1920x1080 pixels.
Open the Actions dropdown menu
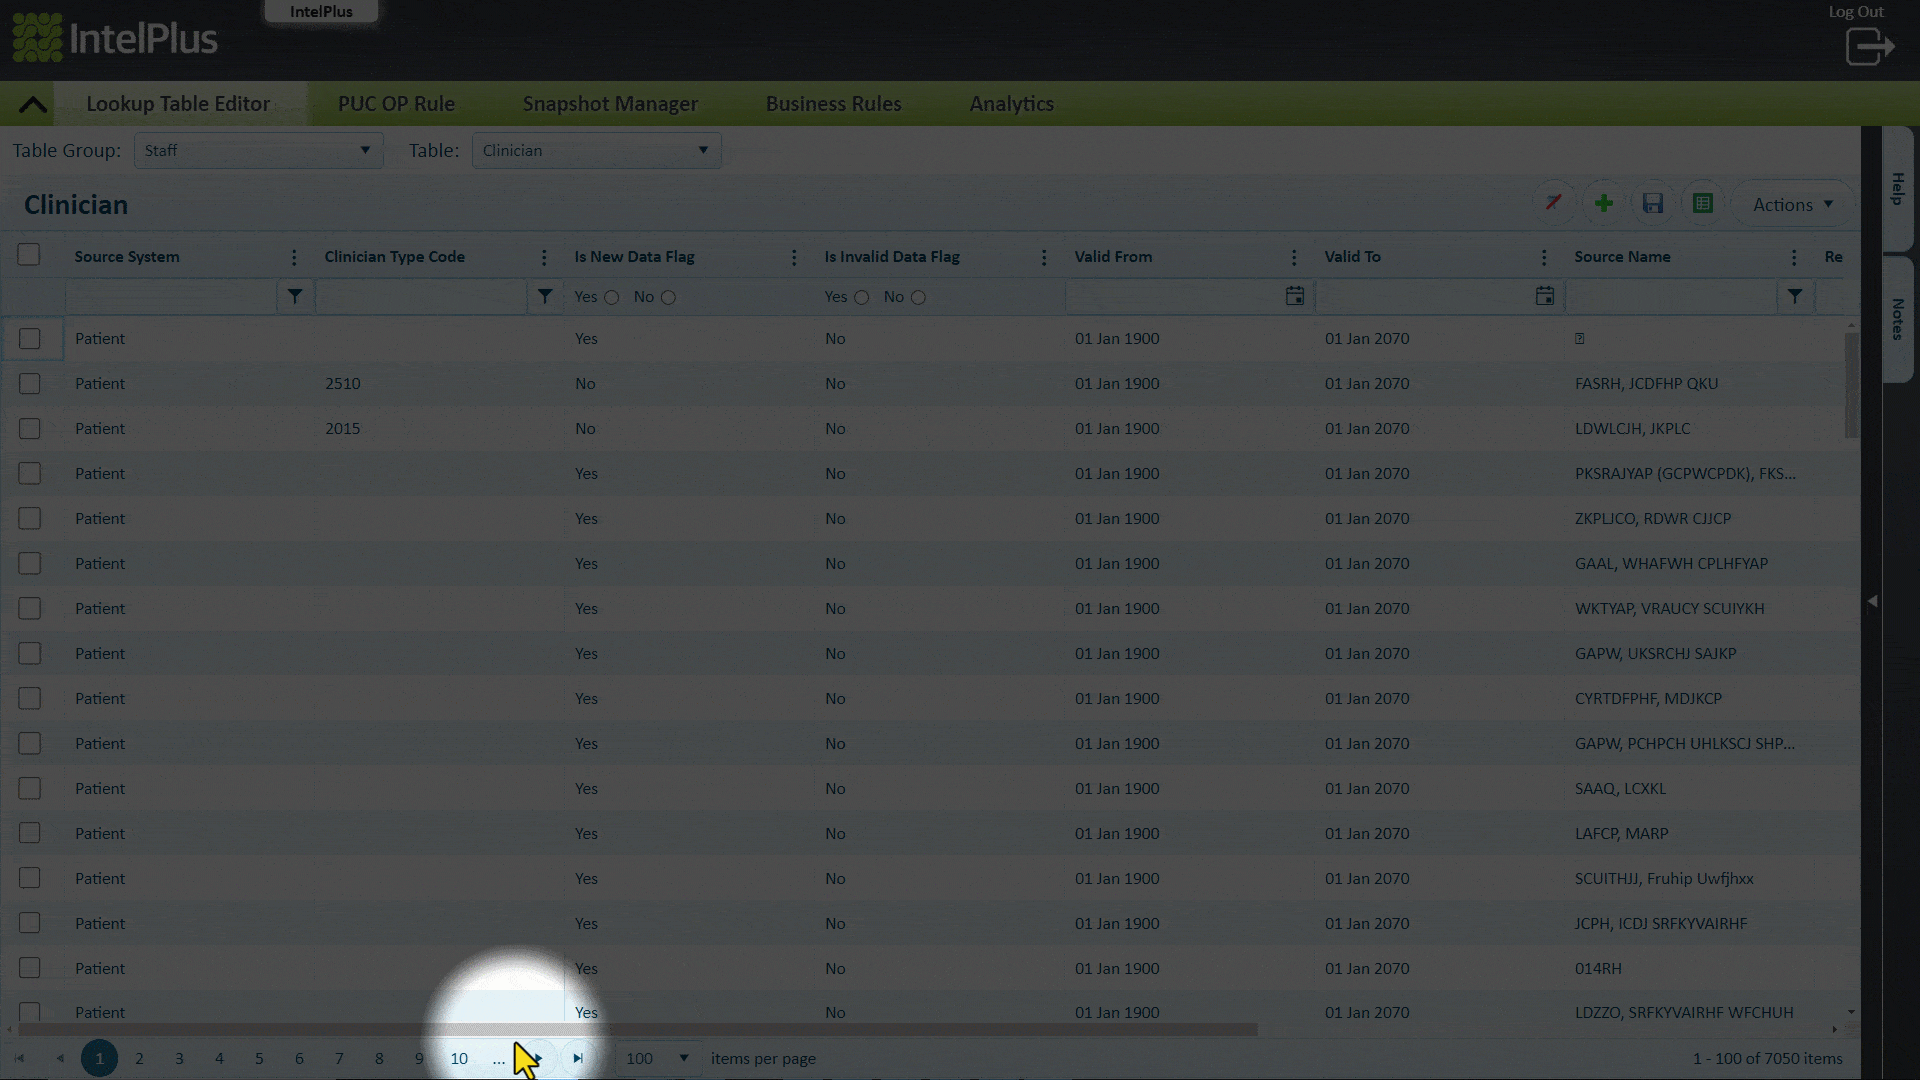(1792, 204)
